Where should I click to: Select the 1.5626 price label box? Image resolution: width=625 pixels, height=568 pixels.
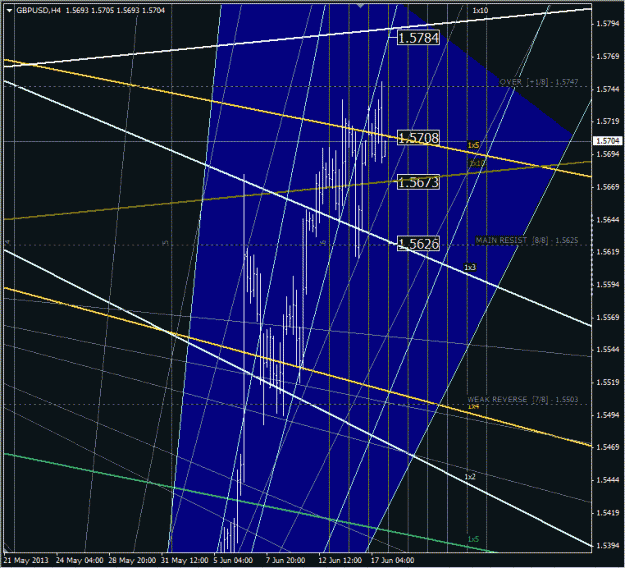click(x=419, y=244)
